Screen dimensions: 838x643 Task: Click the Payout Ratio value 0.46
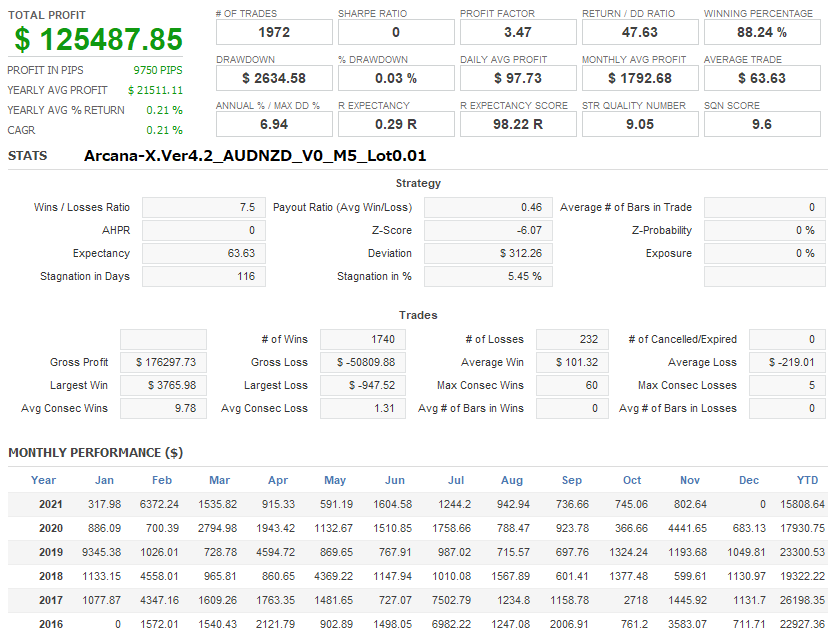(488, 207)
